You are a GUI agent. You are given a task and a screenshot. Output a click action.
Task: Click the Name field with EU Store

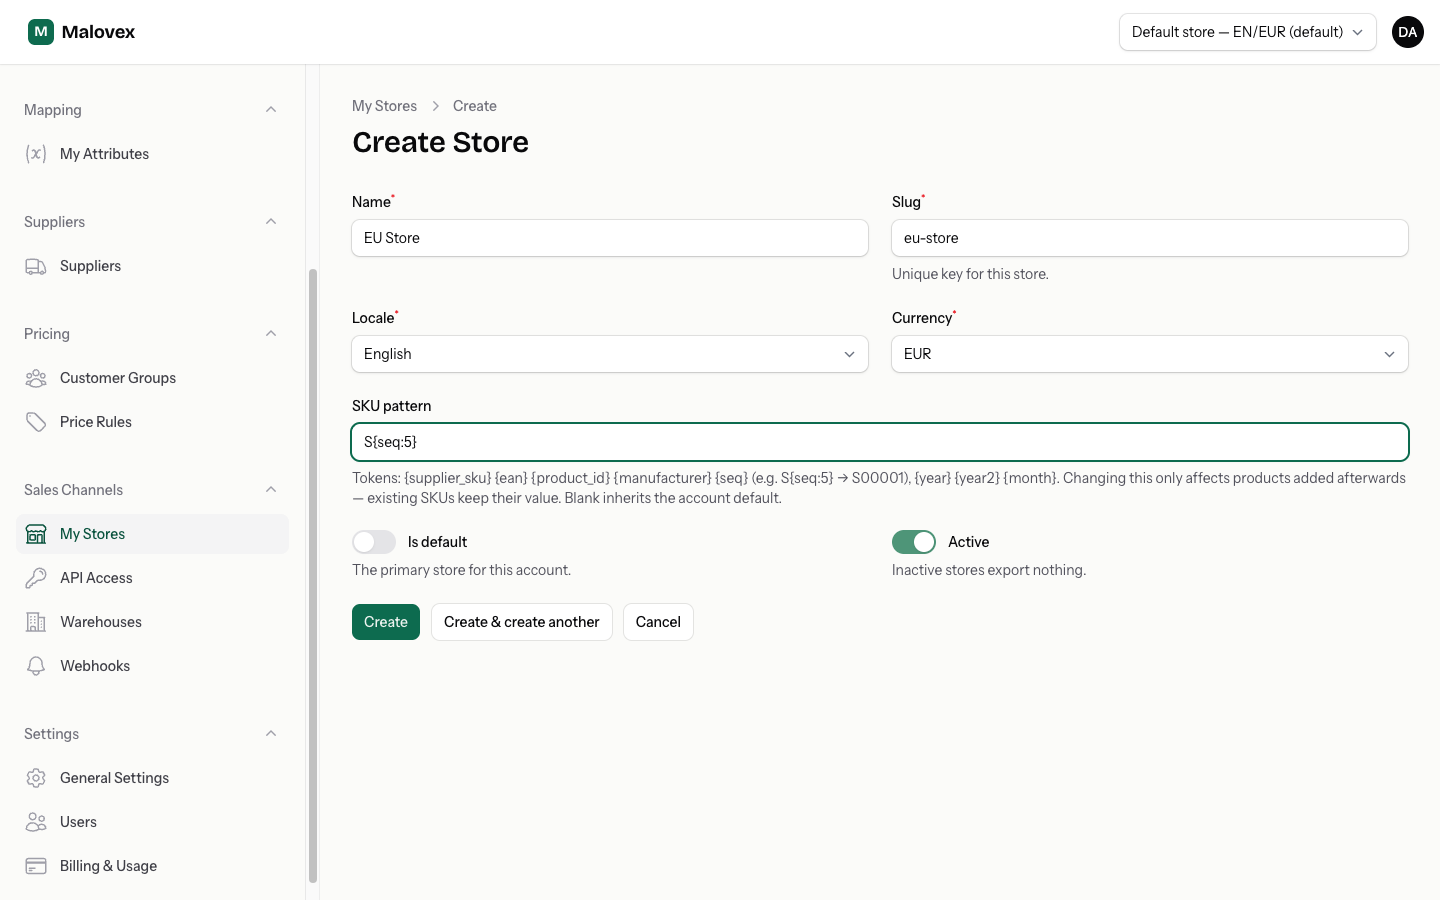coord(610,238)
